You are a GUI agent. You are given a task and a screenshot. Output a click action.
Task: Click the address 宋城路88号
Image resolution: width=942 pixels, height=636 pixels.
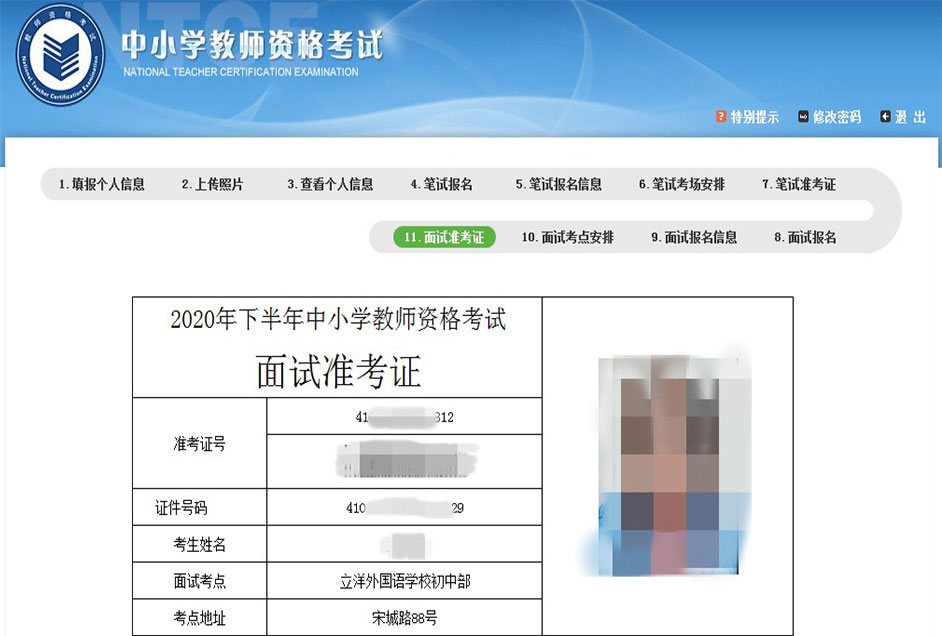(404, 617)
